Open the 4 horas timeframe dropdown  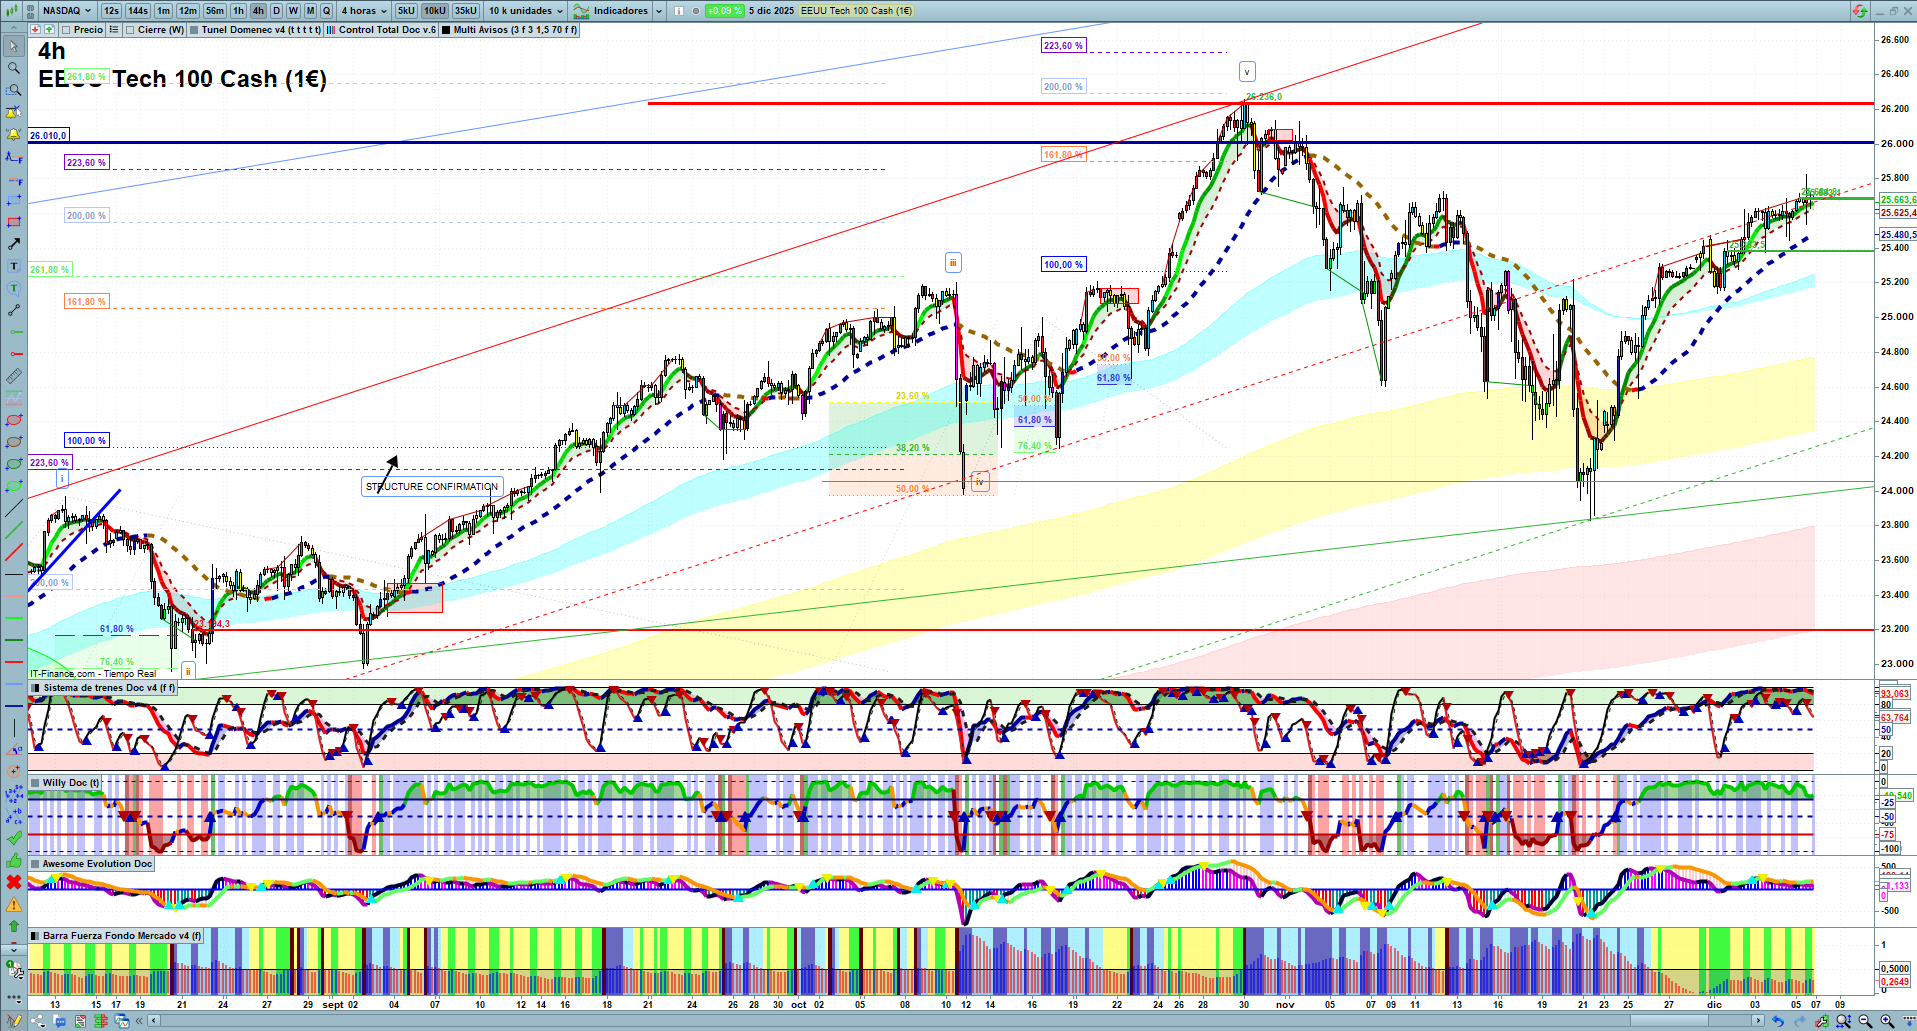(364, 11)
